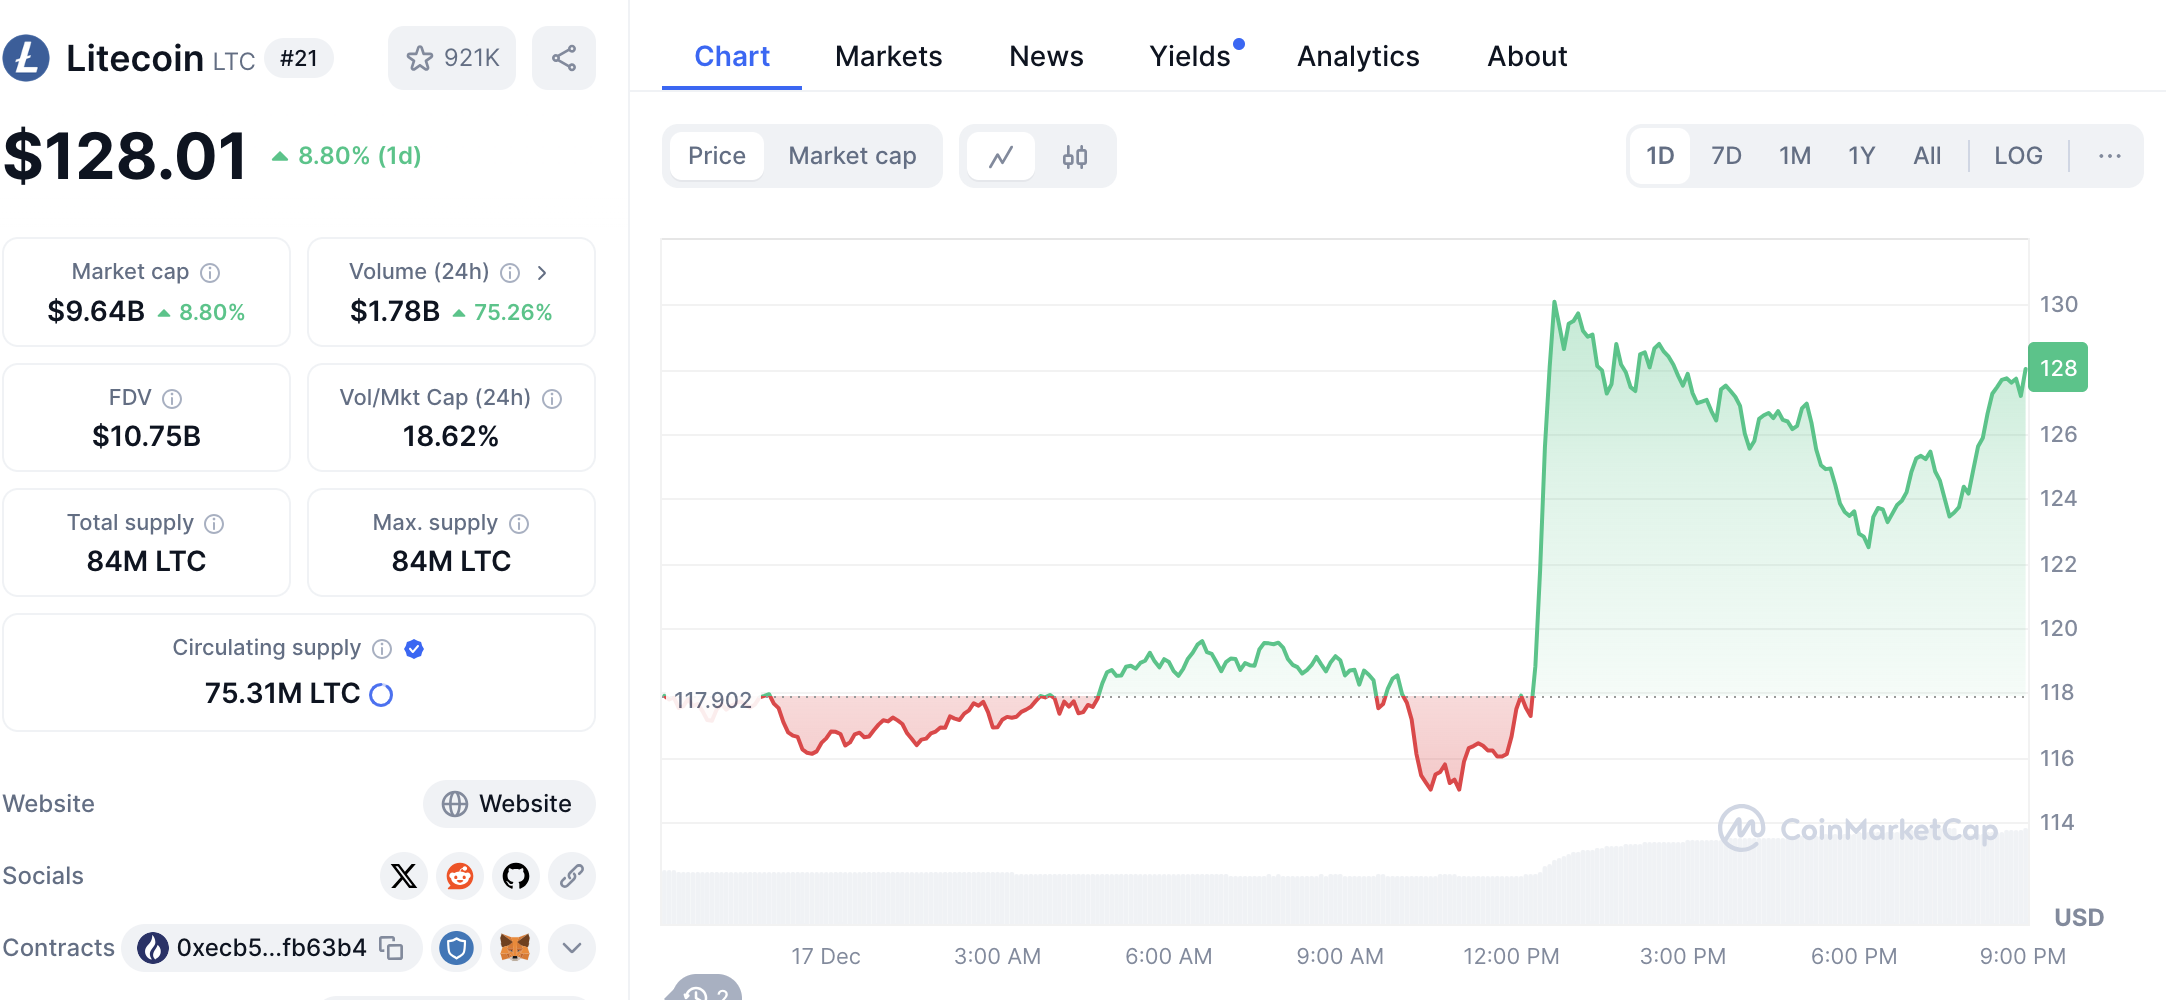Select the 7D time range
The image size is (2166, 1000).
[x=1726, y=156]
